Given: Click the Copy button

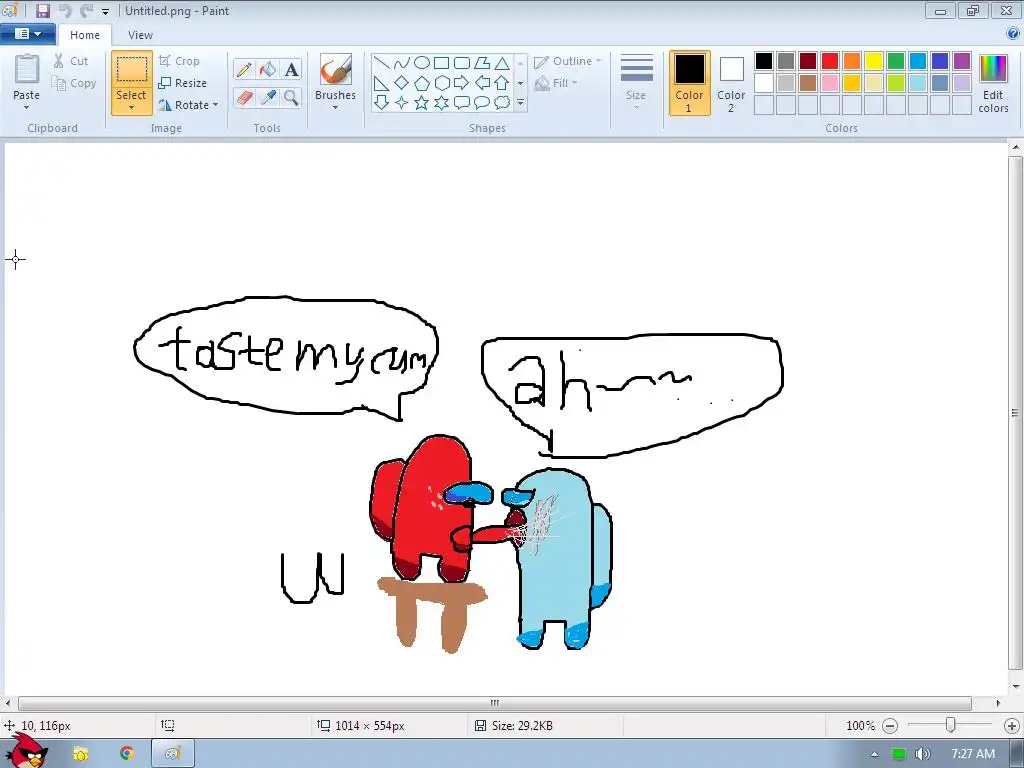Looking at the screenshot, I should pos(74,84).
